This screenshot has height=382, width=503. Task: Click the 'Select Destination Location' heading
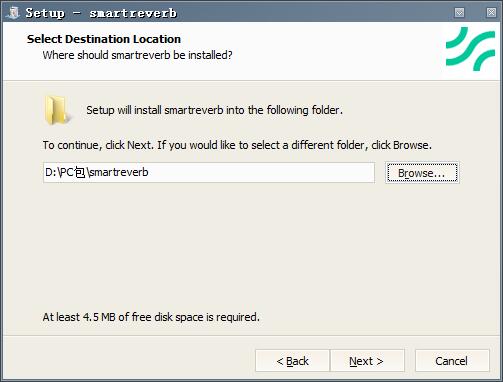[104, 39]
